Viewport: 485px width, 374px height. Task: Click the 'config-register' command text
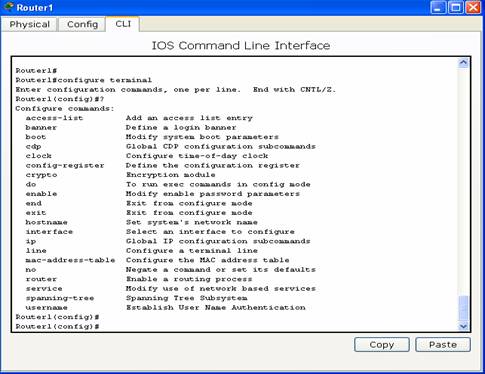click(x=65, y=166)
